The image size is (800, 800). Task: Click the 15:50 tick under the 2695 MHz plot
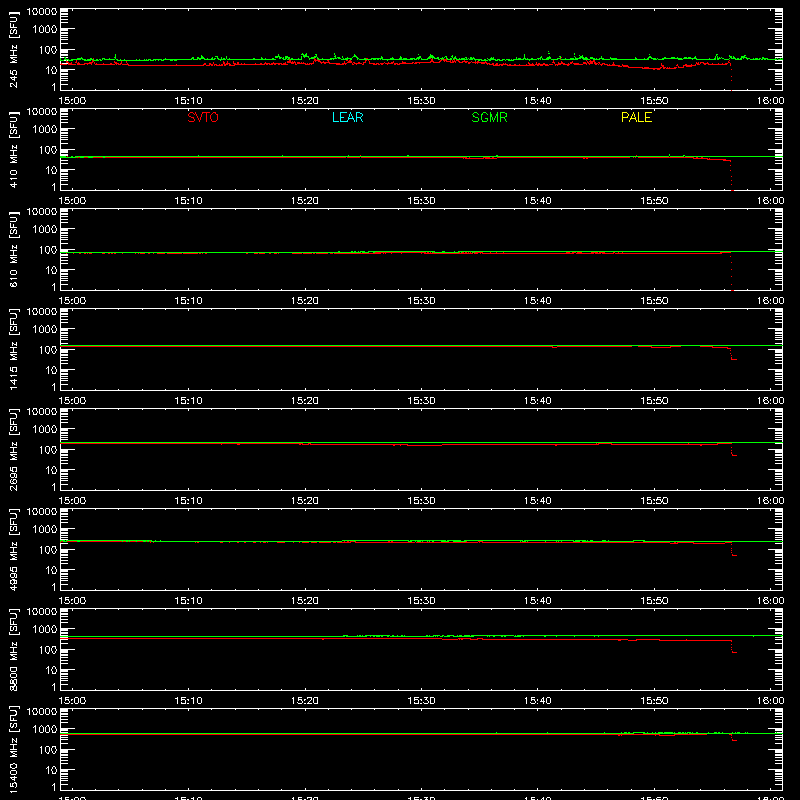(x=654, y=501)
